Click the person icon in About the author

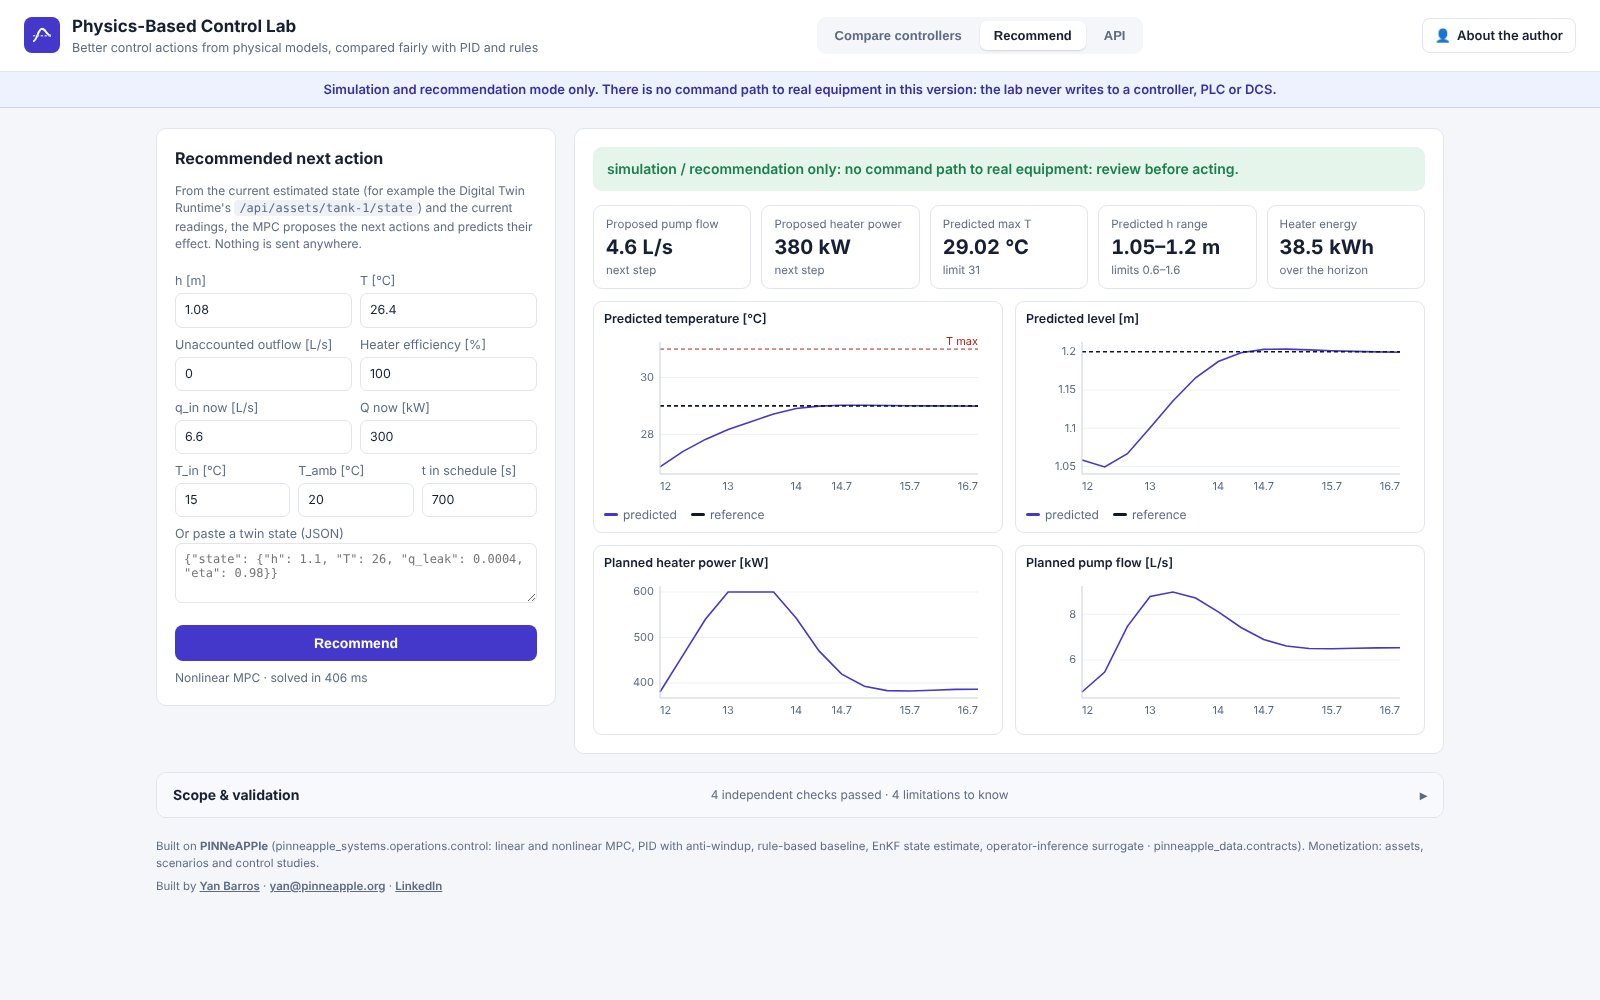1442,35
